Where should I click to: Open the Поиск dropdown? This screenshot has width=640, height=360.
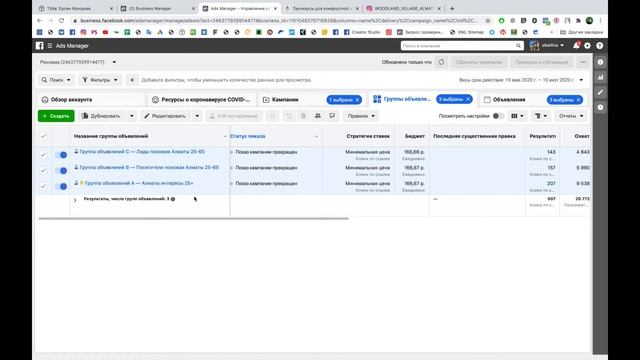click(56, 80)
